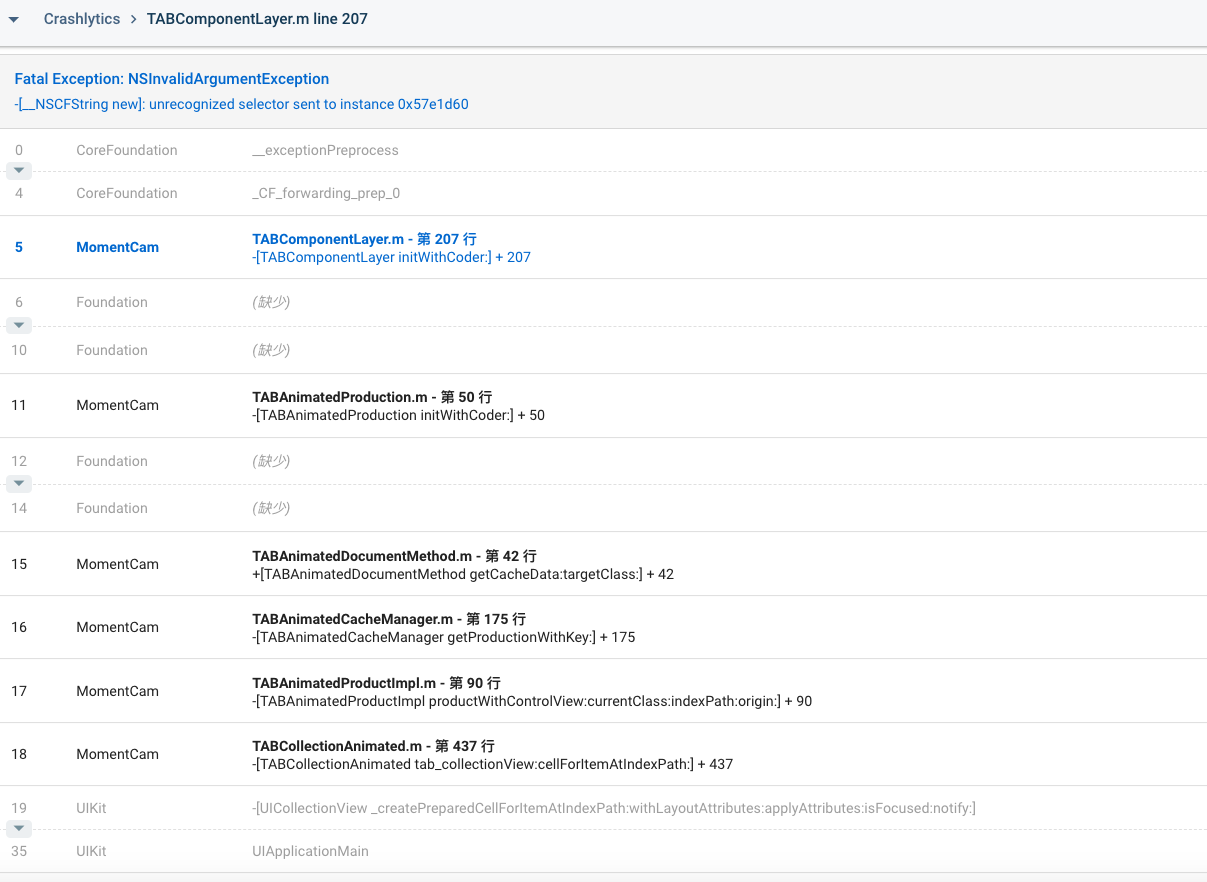
Task: Open TABComponentLayer.m line 207 frame link
Action: (x=364, y=239)
